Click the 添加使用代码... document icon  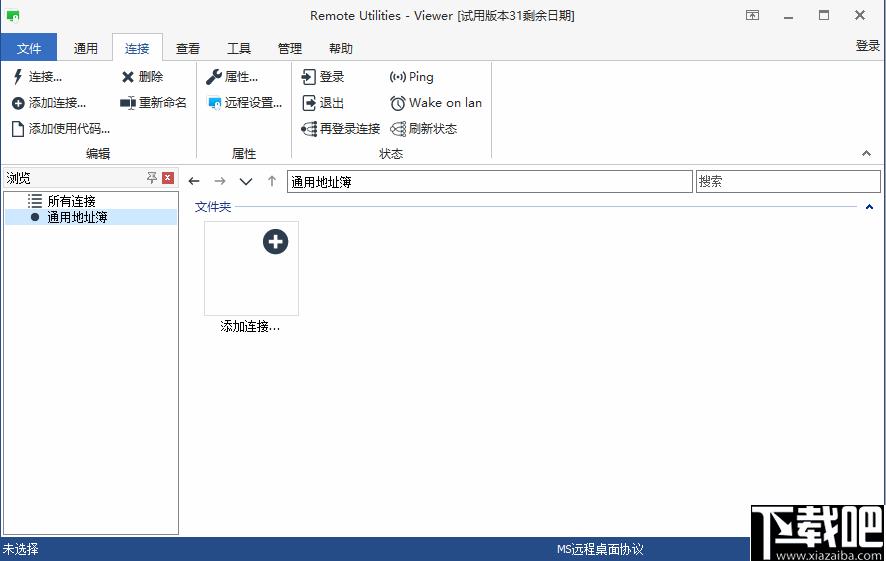point(18,129)
